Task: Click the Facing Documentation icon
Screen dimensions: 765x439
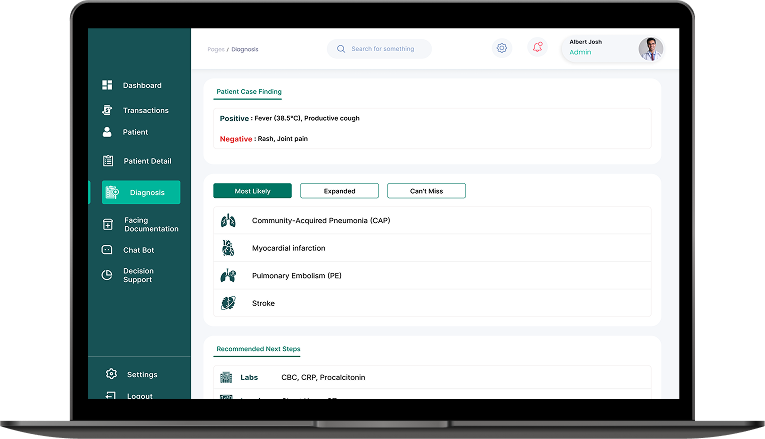Action: tap(108, 225)
